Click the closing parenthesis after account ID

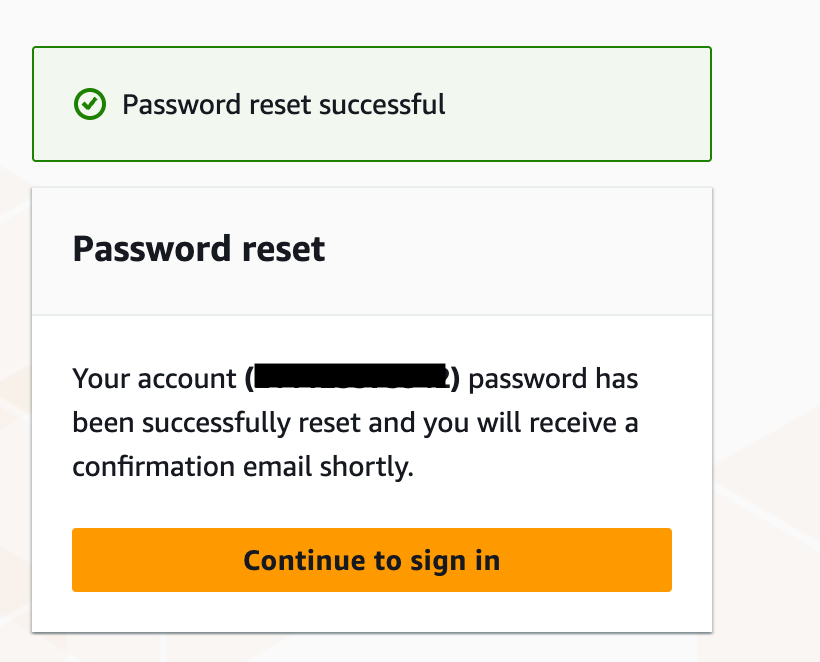[x=455, y=379]
